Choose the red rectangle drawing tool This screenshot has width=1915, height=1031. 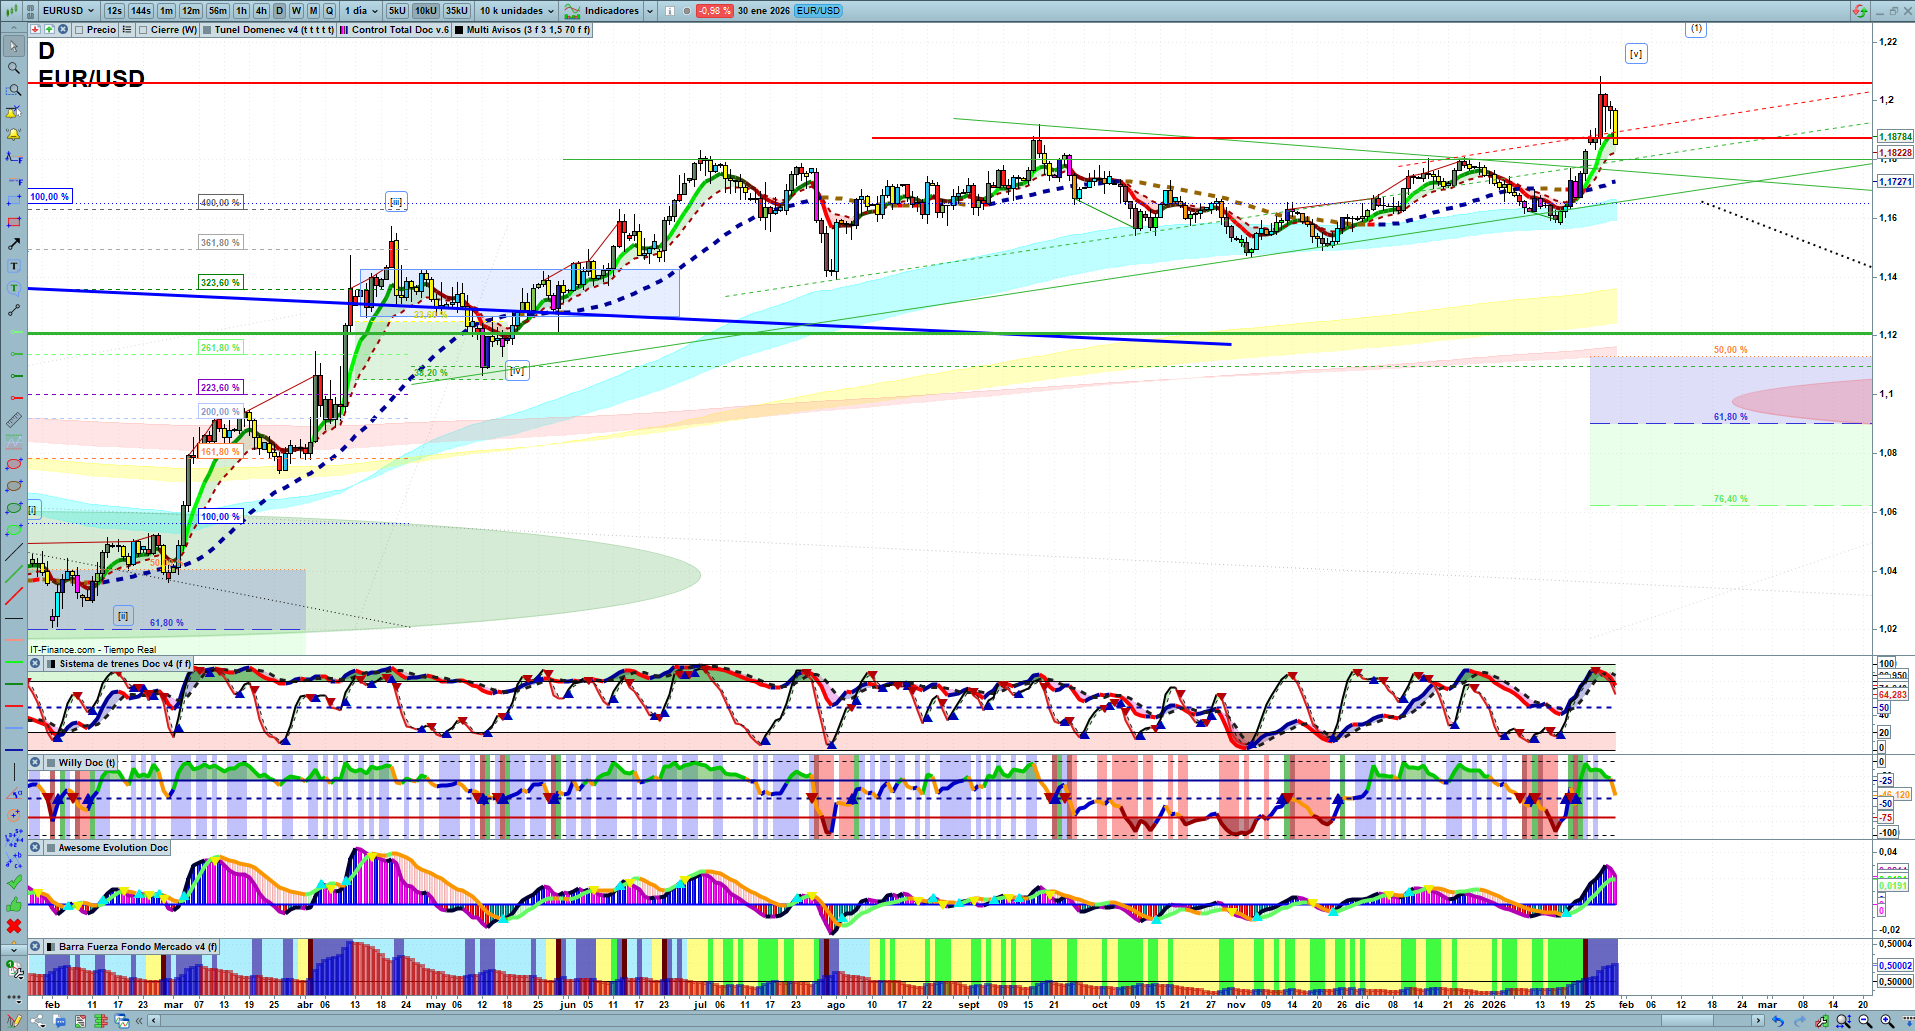tap(14, 222)
